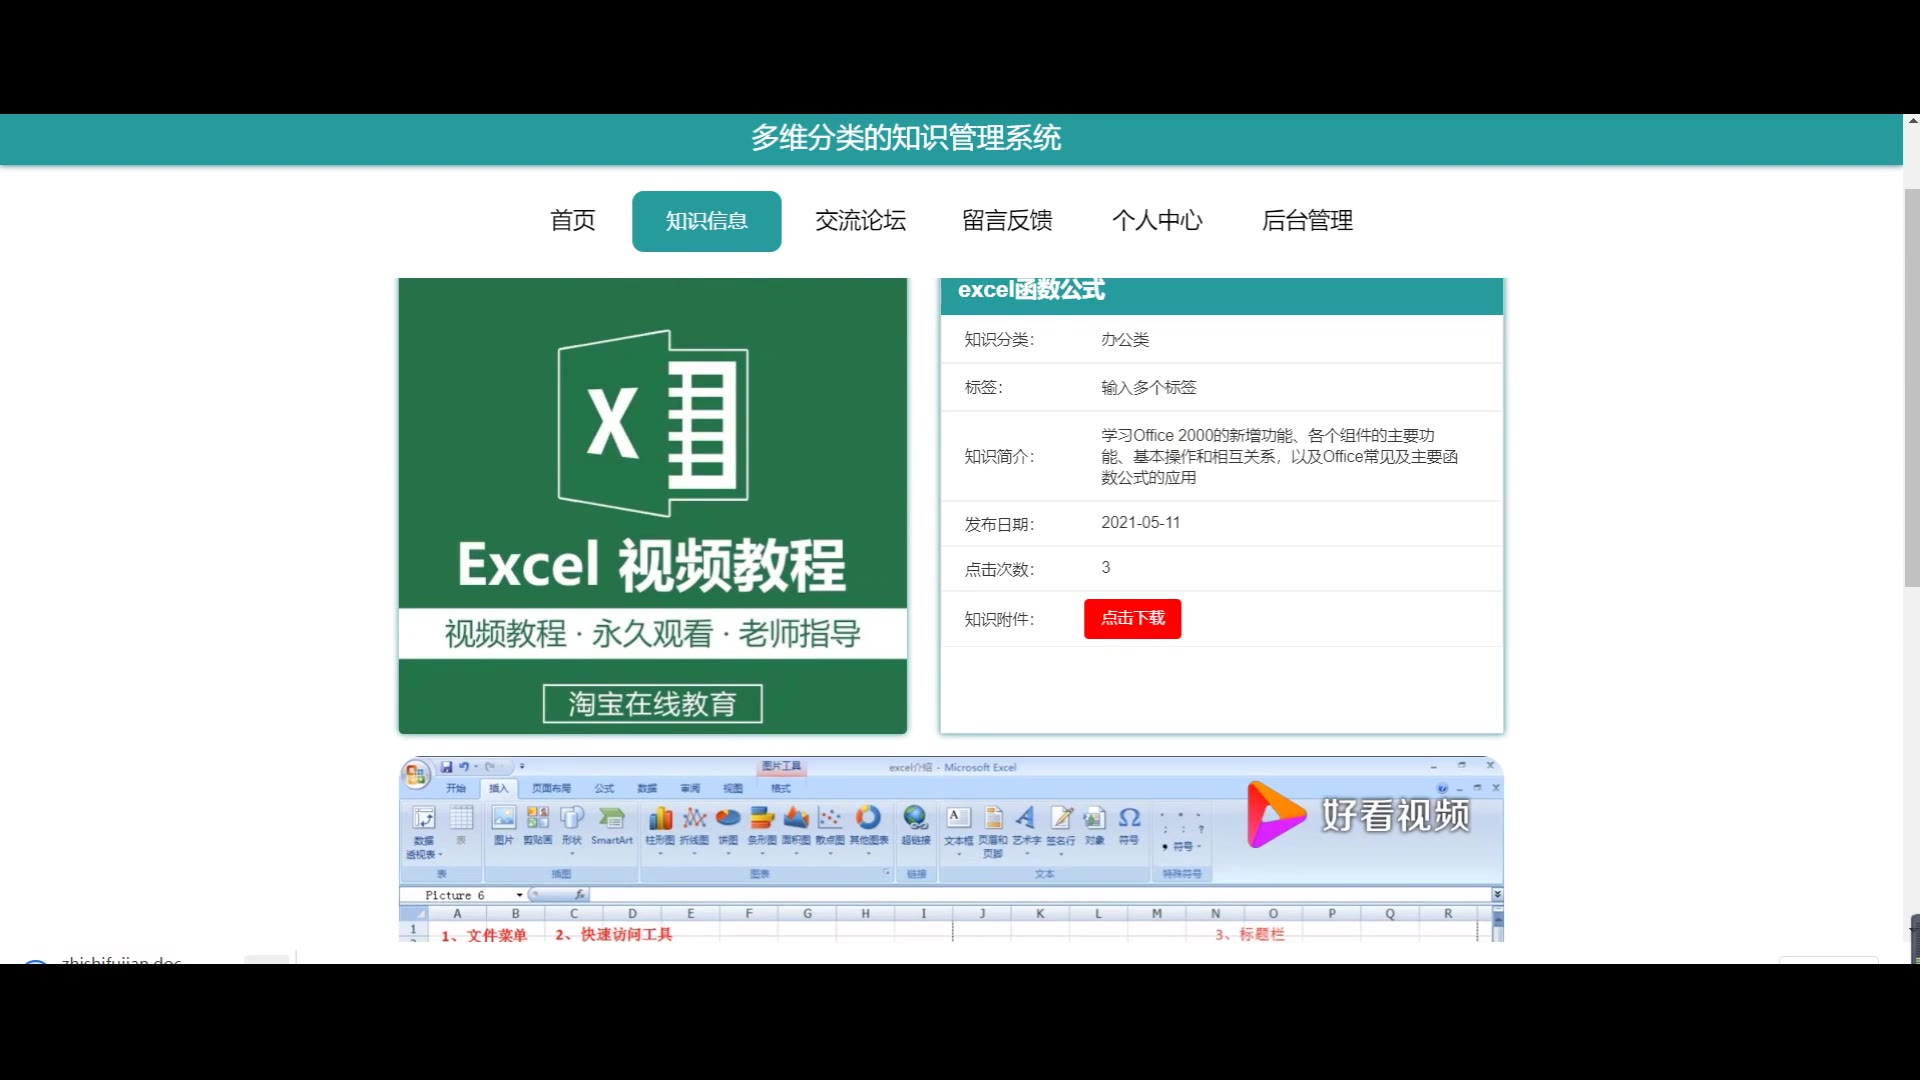Click the blue help icon in Excel ribbon
1920x1080 pixels.
(1442, 788)
